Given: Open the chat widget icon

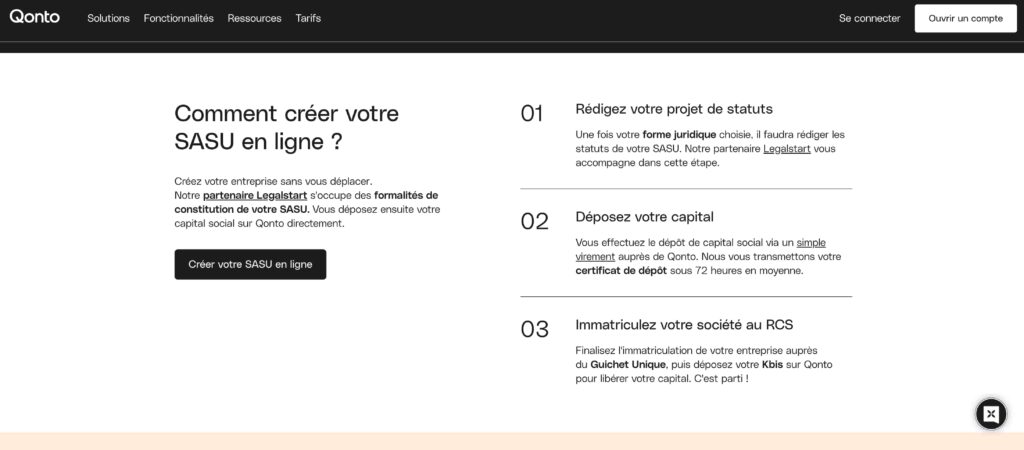Looking at the screenshot, I should tap(991, 413).
